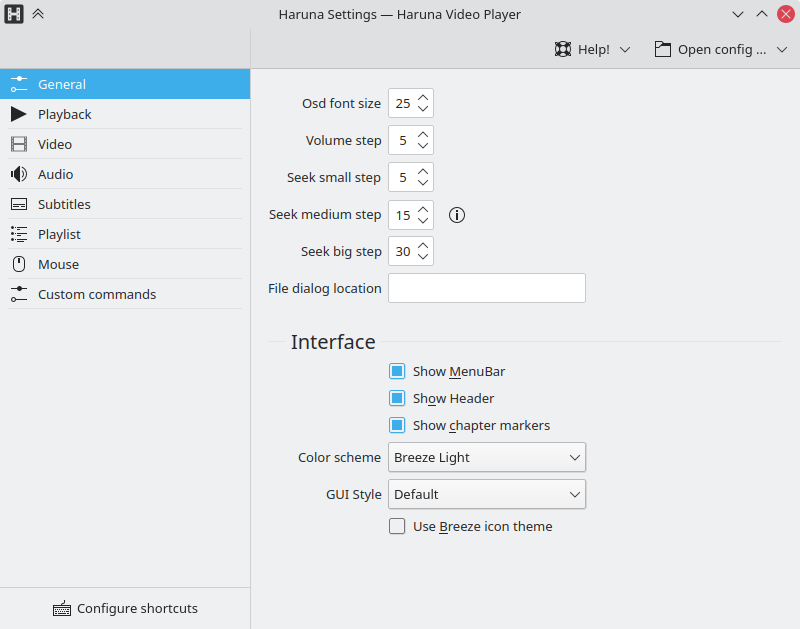Image resolution: width=800 pixels, height=629 pixels.
Task: Disable the Show MenuBar checkbox
Action: (397, 371)
